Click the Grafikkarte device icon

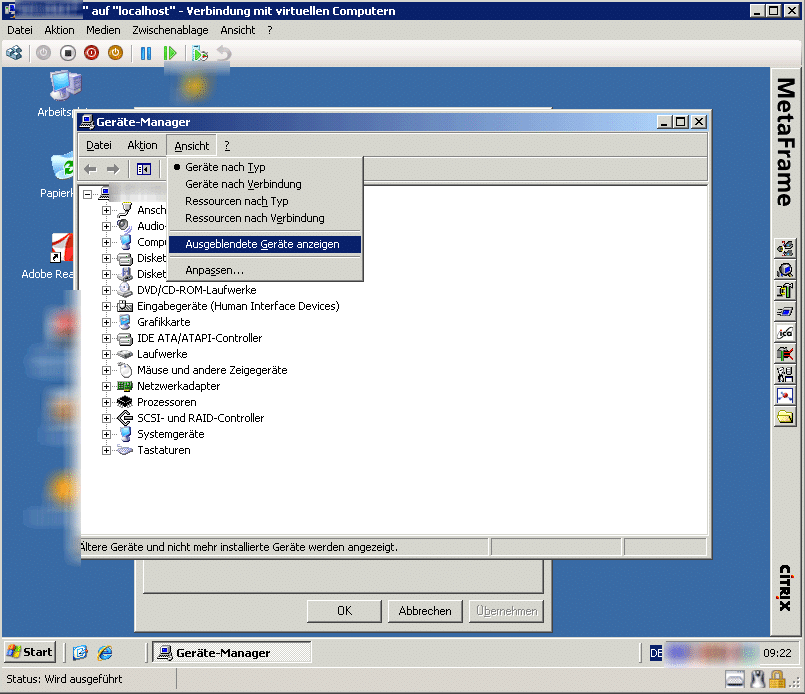pos(125,322)
